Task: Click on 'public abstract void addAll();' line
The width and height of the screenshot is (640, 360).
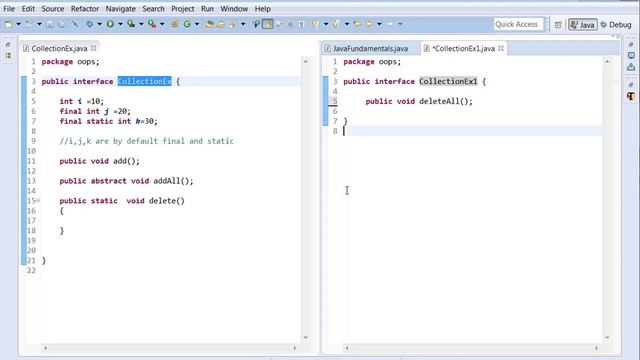Action: [126, 181]
